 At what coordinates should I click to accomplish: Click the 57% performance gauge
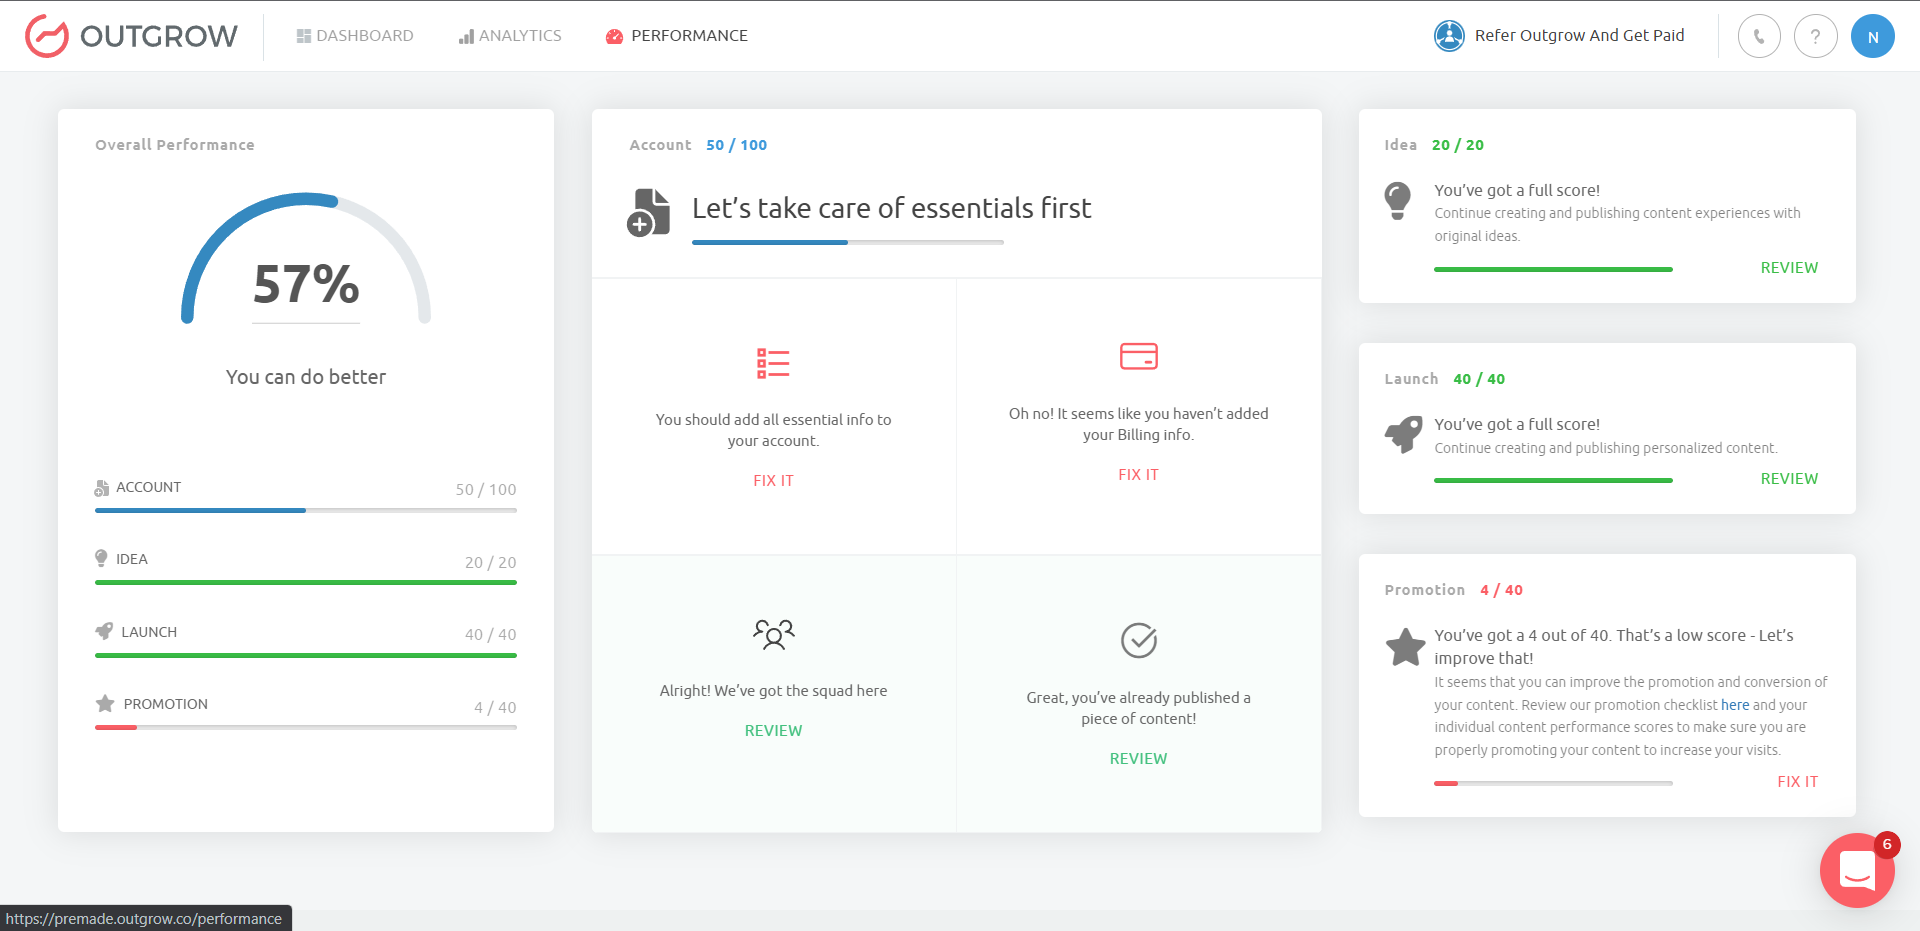(x=306, y=260)
